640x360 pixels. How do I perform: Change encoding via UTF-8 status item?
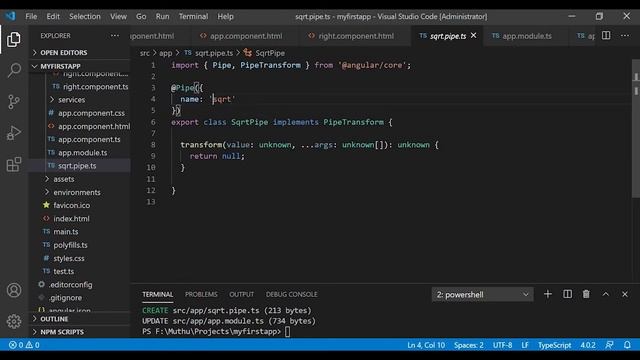pyautogui.click(x=502, y=345)
